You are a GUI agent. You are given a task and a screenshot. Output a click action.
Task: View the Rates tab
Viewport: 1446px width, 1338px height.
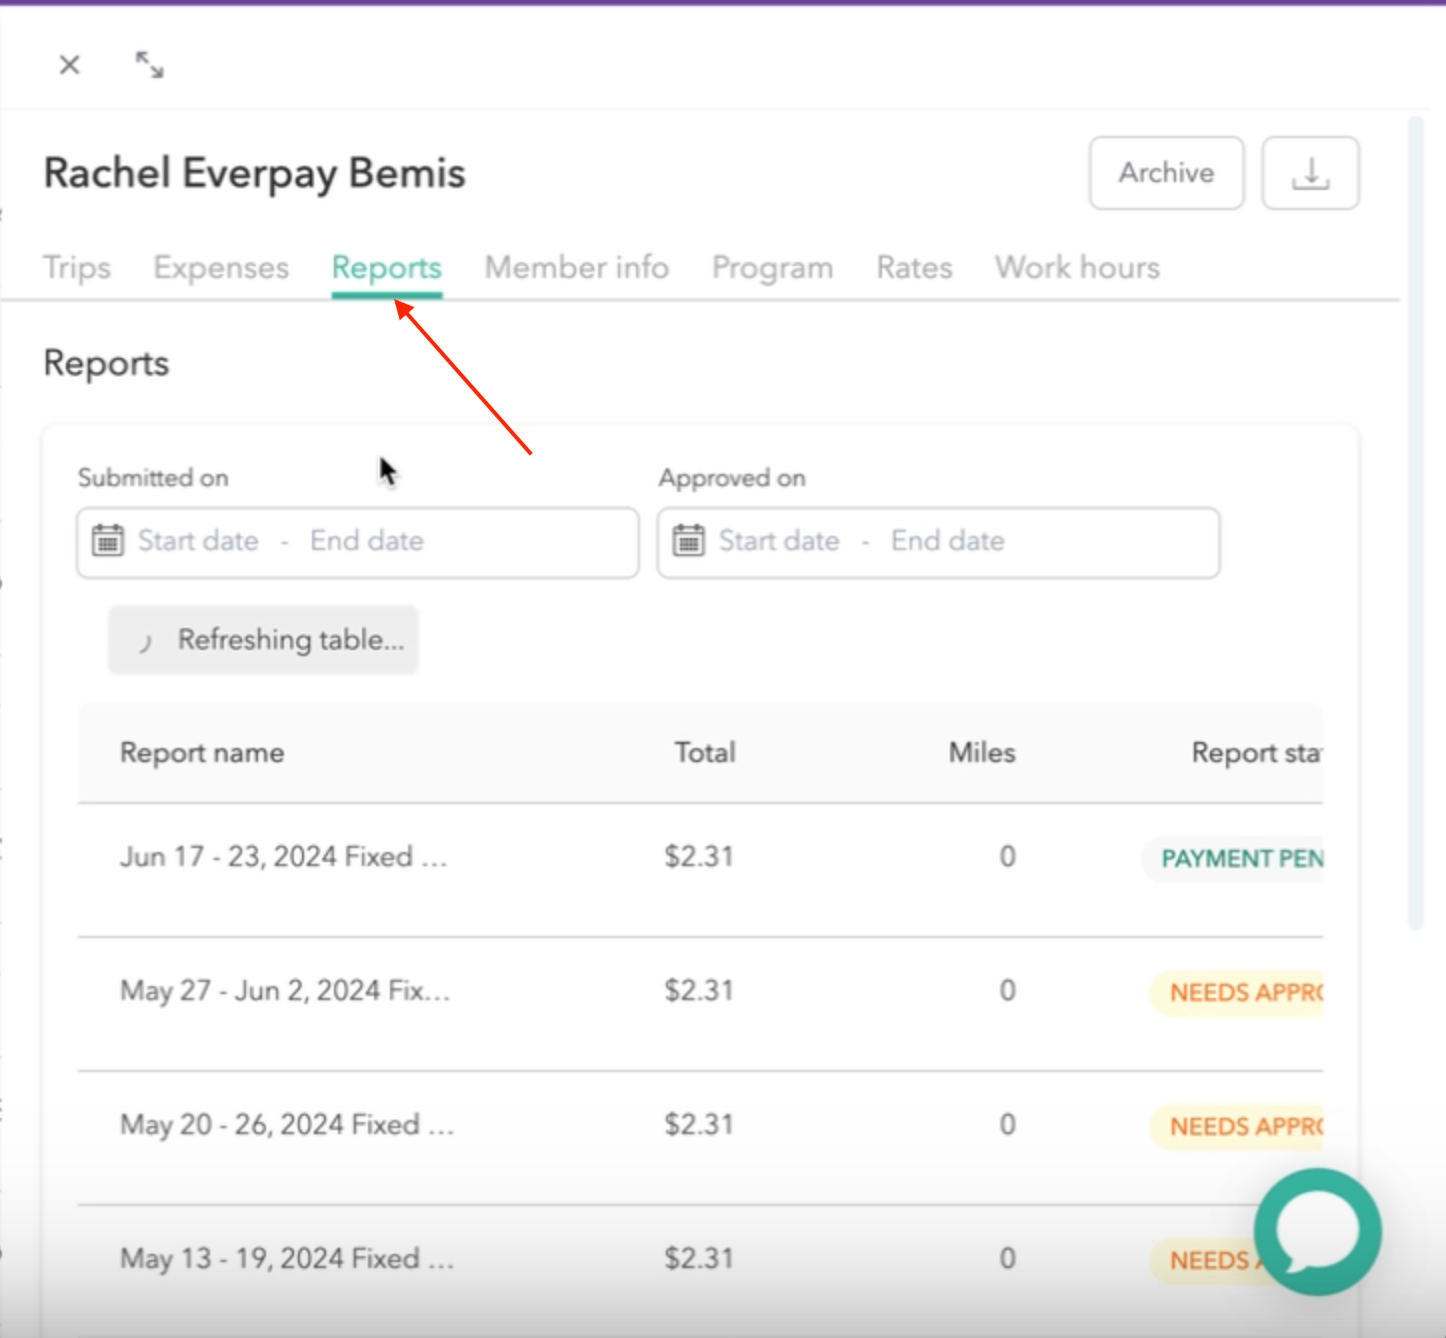tap(914, 268)
